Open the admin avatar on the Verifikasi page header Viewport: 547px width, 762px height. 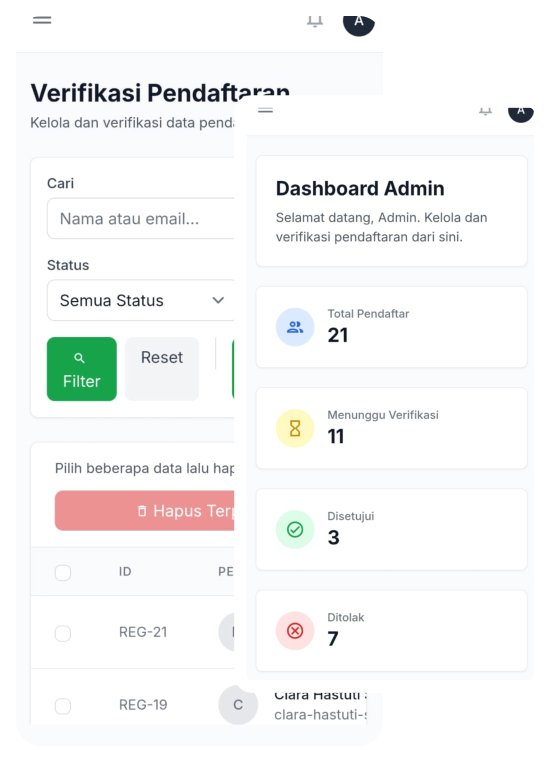tap(359, 25)
